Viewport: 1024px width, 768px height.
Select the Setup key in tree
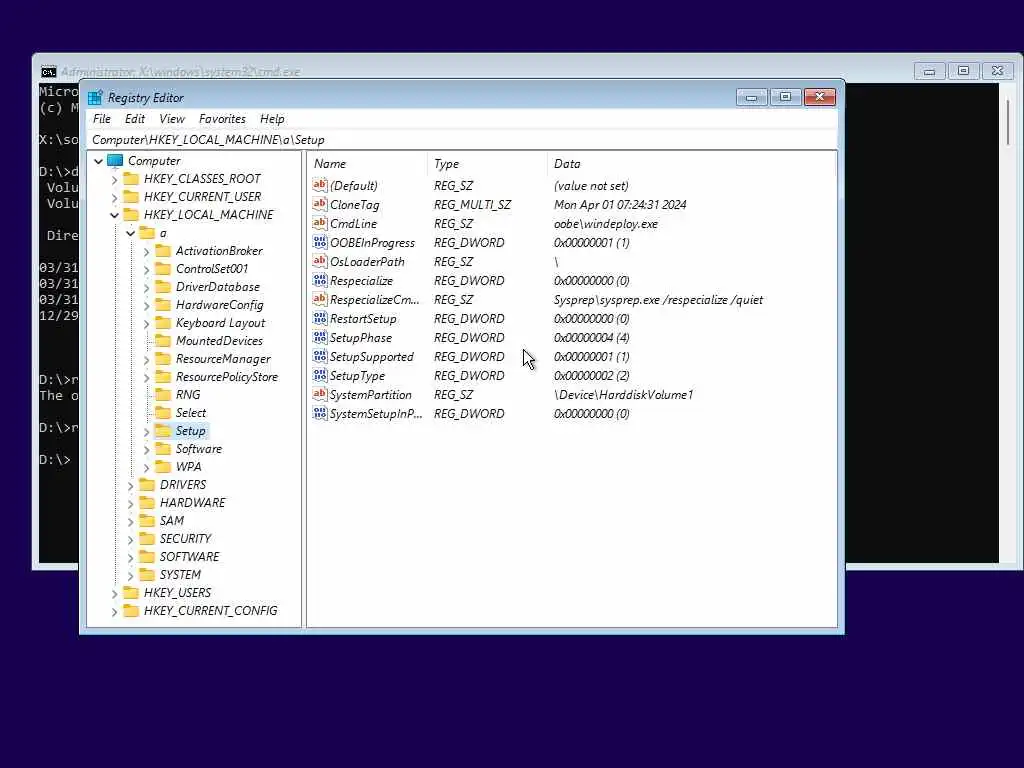(x=191, y=431)
